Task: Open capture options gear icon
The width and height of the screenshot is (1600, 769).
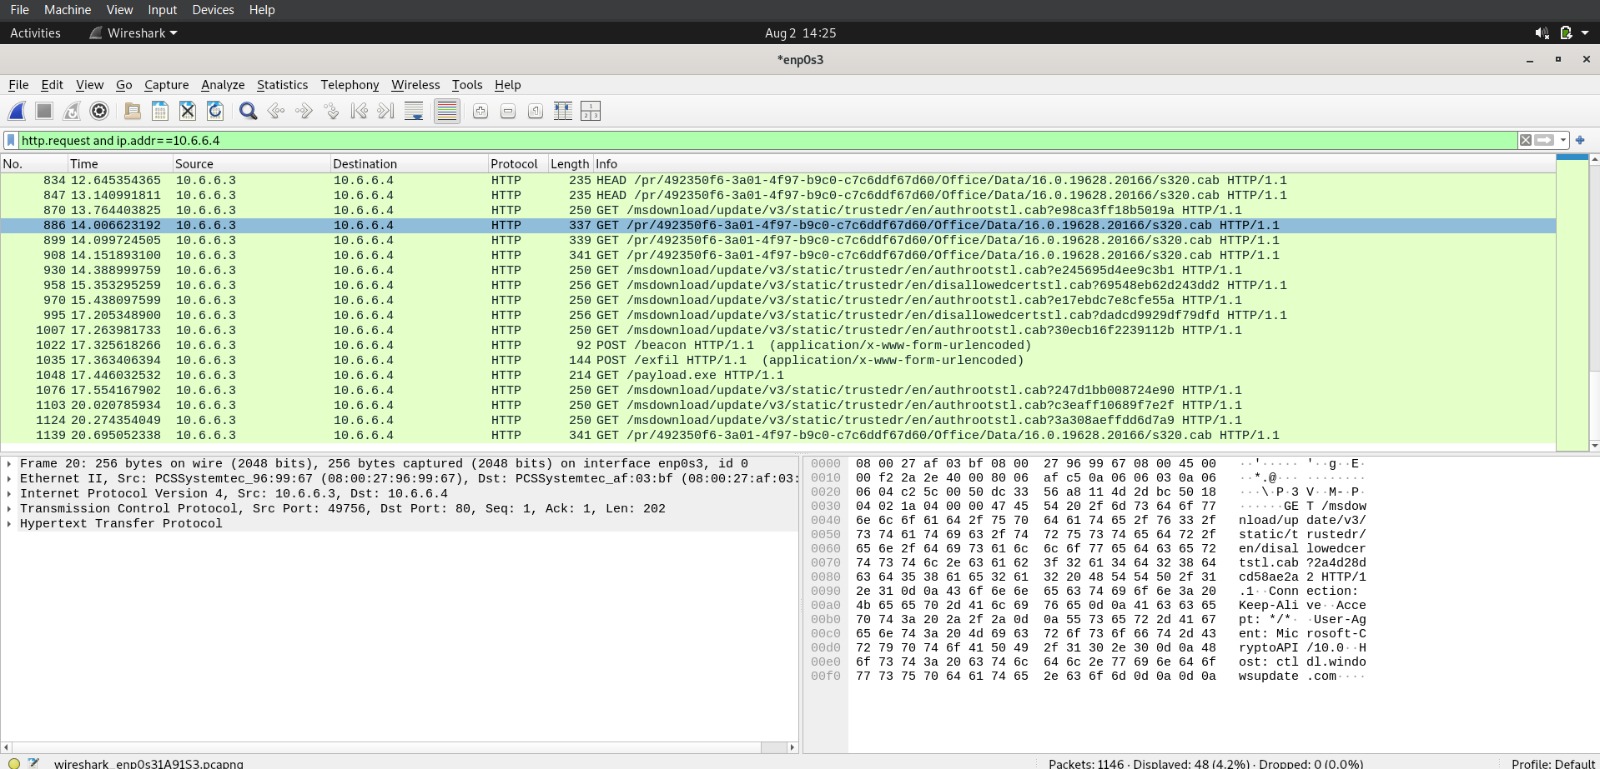Action: pos(99,111)
